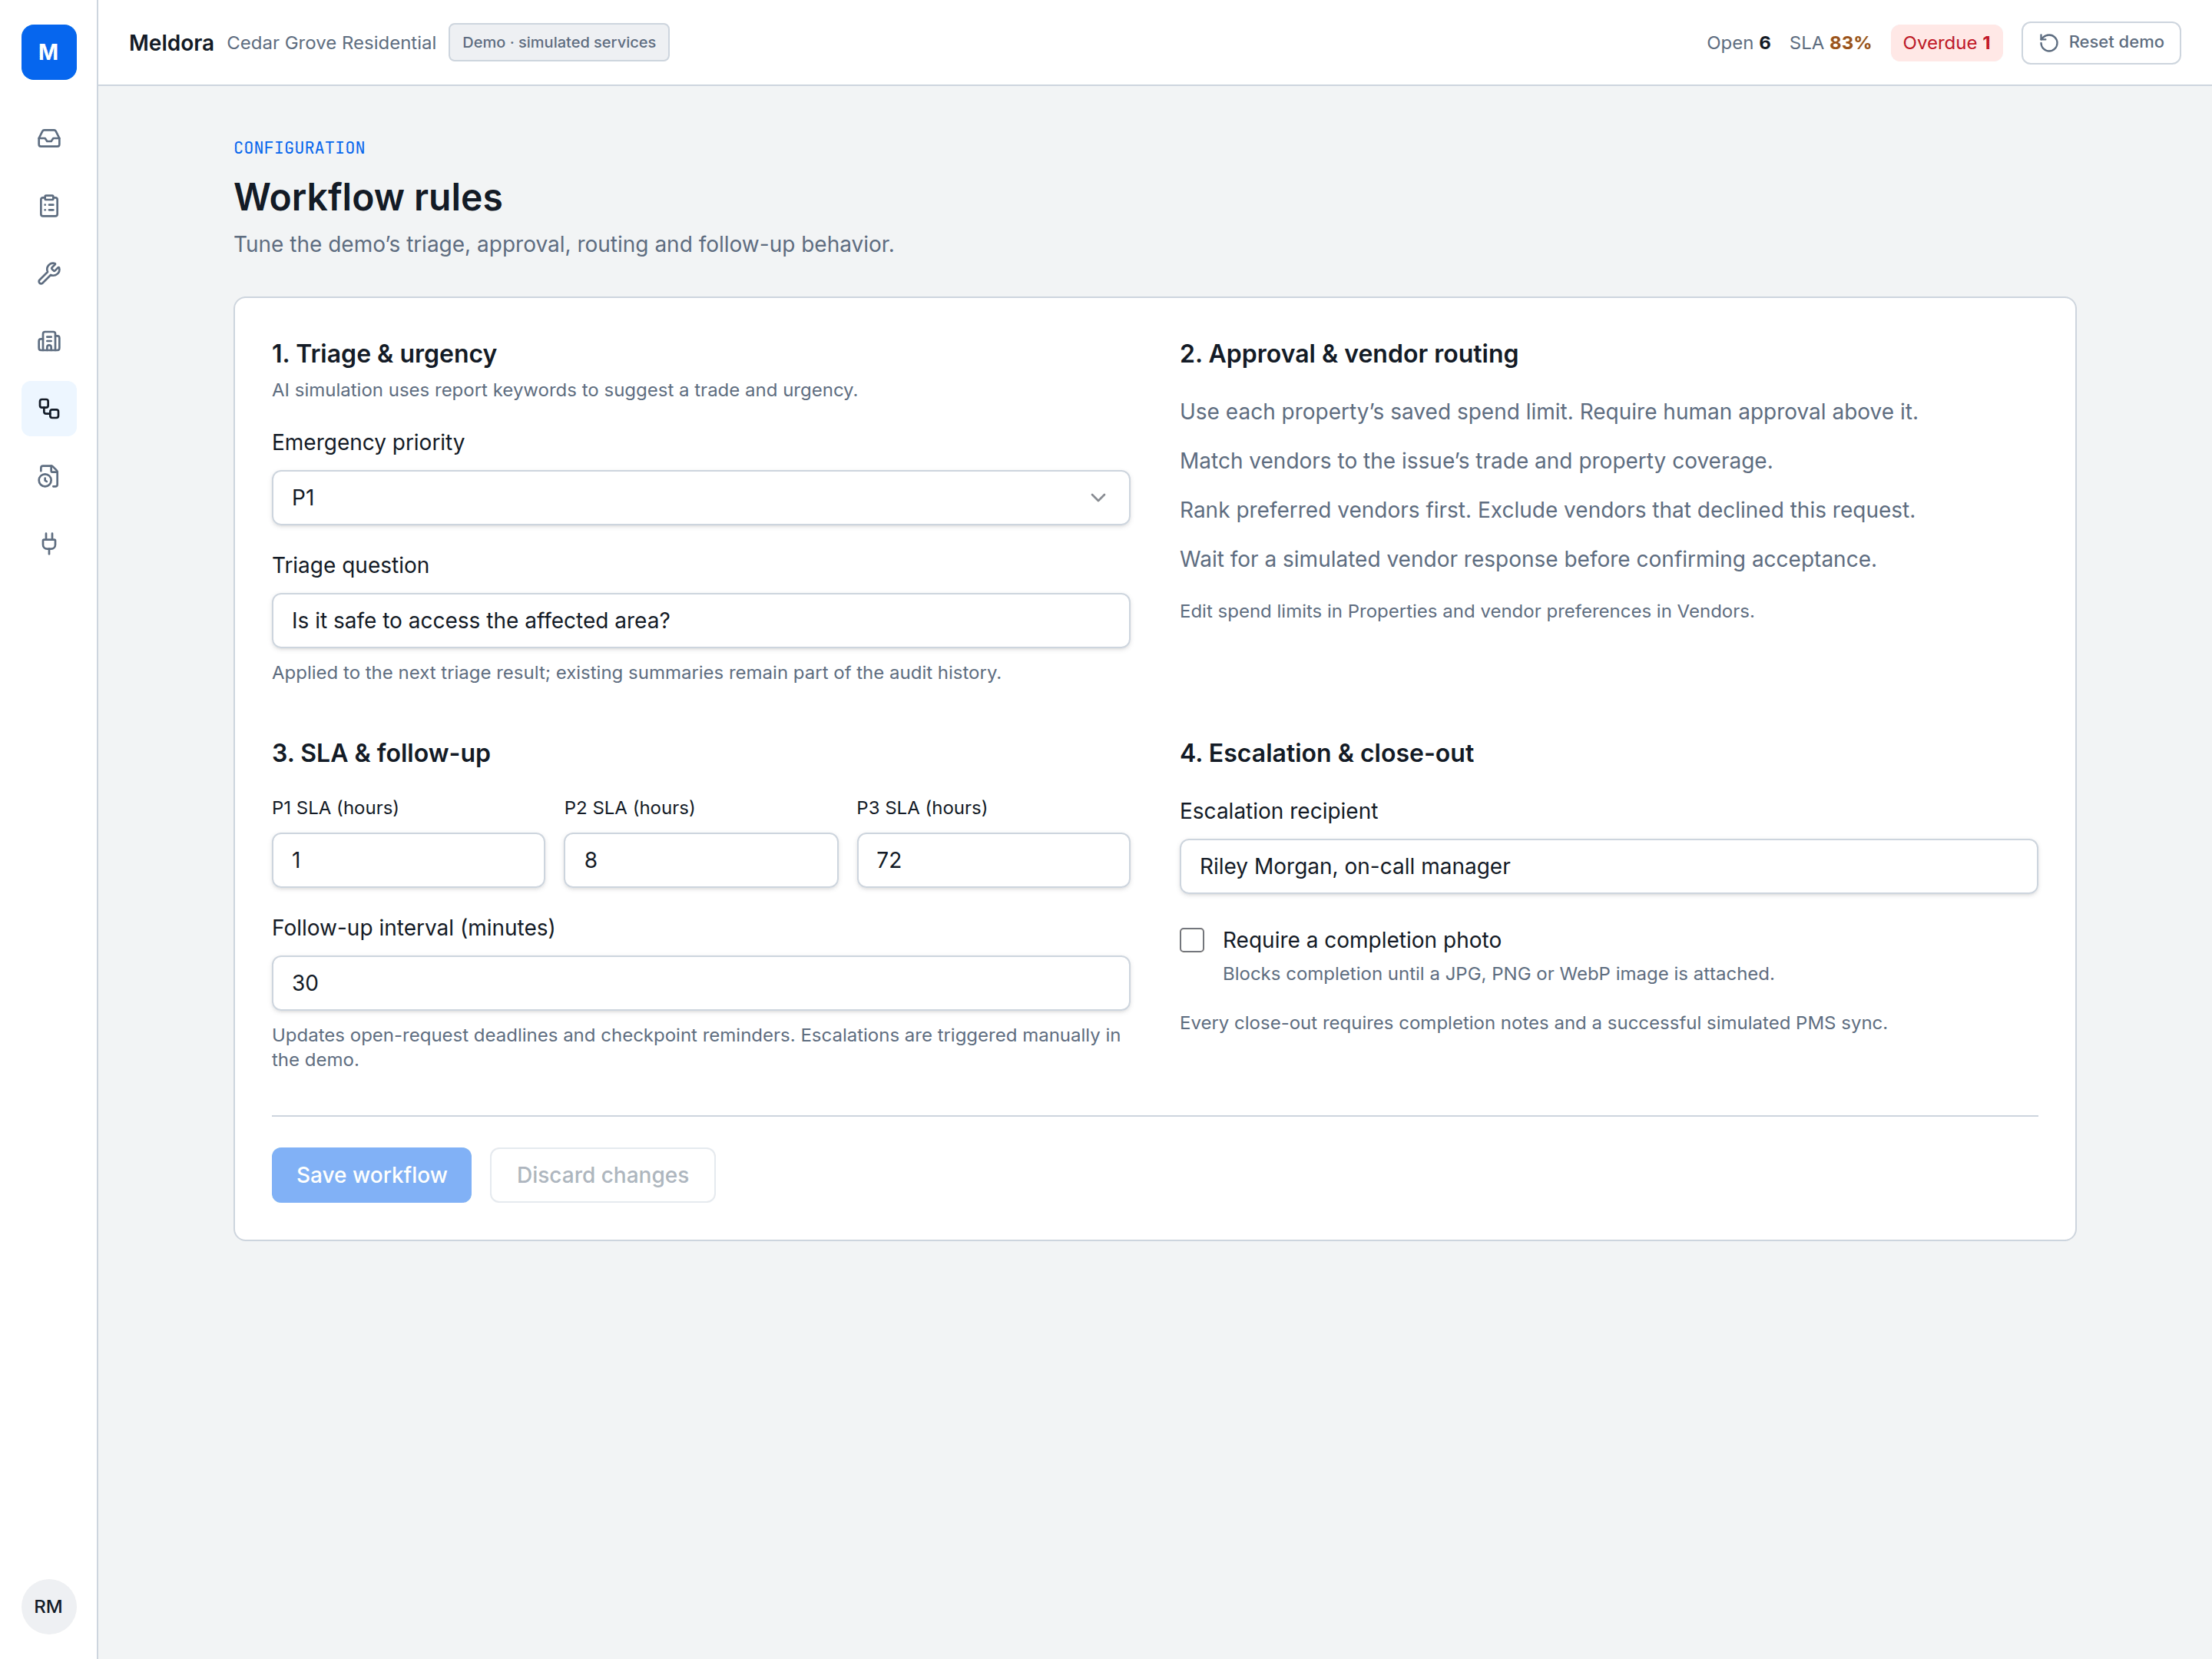Enable Require a completion photo checkbox
Image resolution: width=2212 pixels, height=1659 pixels.
(x=1191, y=940)
